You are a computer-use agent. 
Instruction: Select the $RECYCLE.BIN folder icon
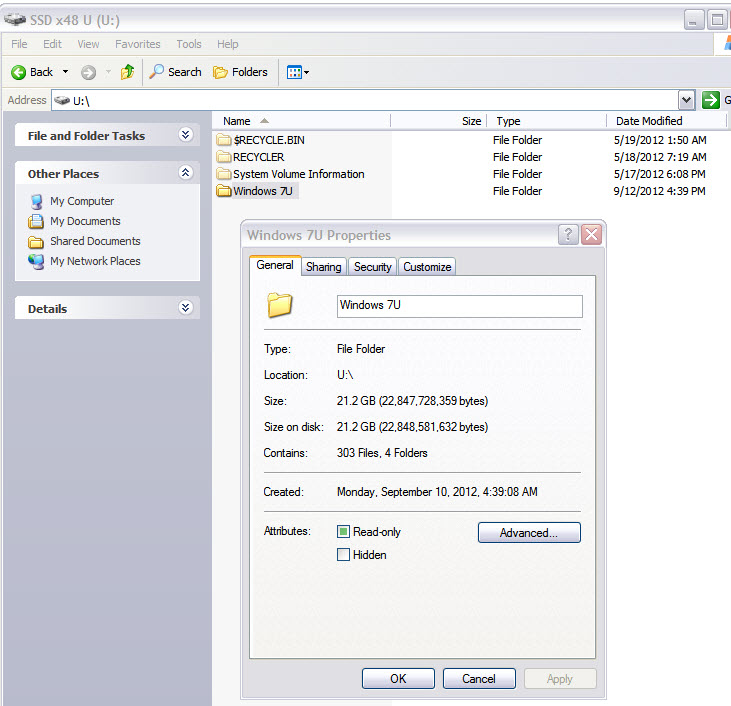pyautogui.click(x=224, y=140)
